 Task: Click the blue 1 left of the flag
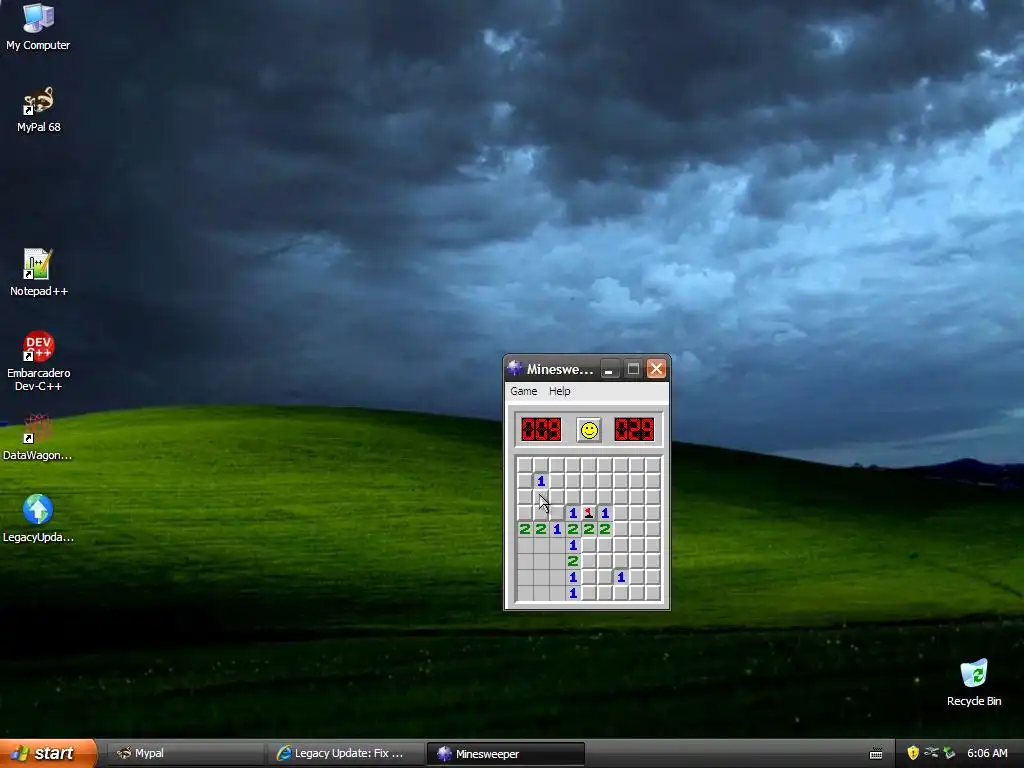pyautogui.click(x=573, y=513)
